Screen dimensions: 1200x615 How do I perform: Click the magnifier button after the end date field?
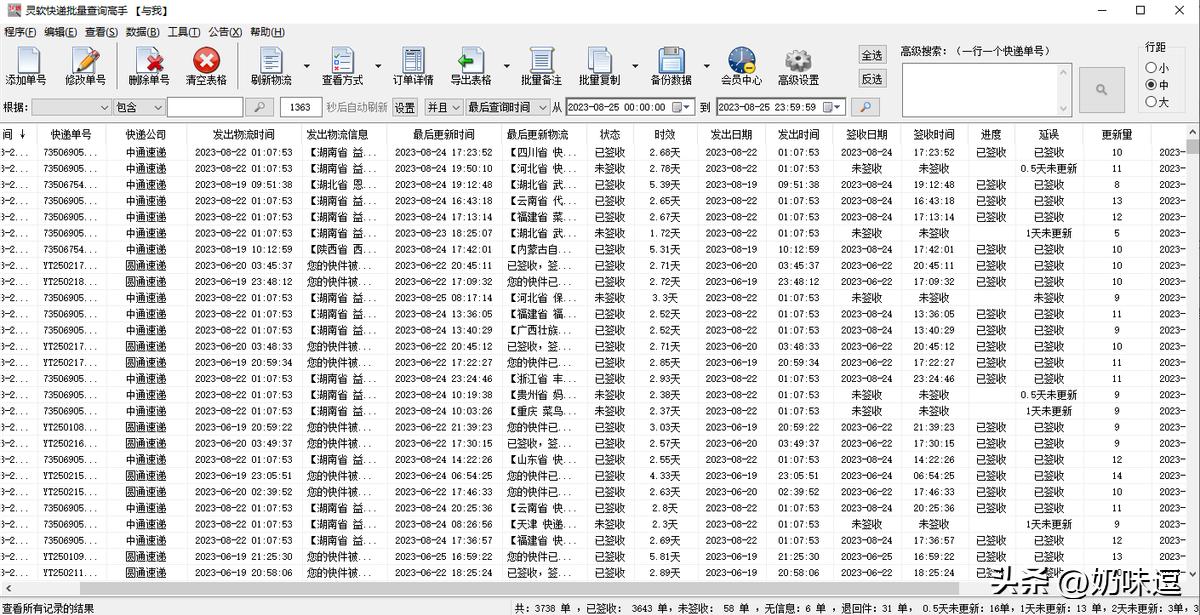tap(865, 107)
